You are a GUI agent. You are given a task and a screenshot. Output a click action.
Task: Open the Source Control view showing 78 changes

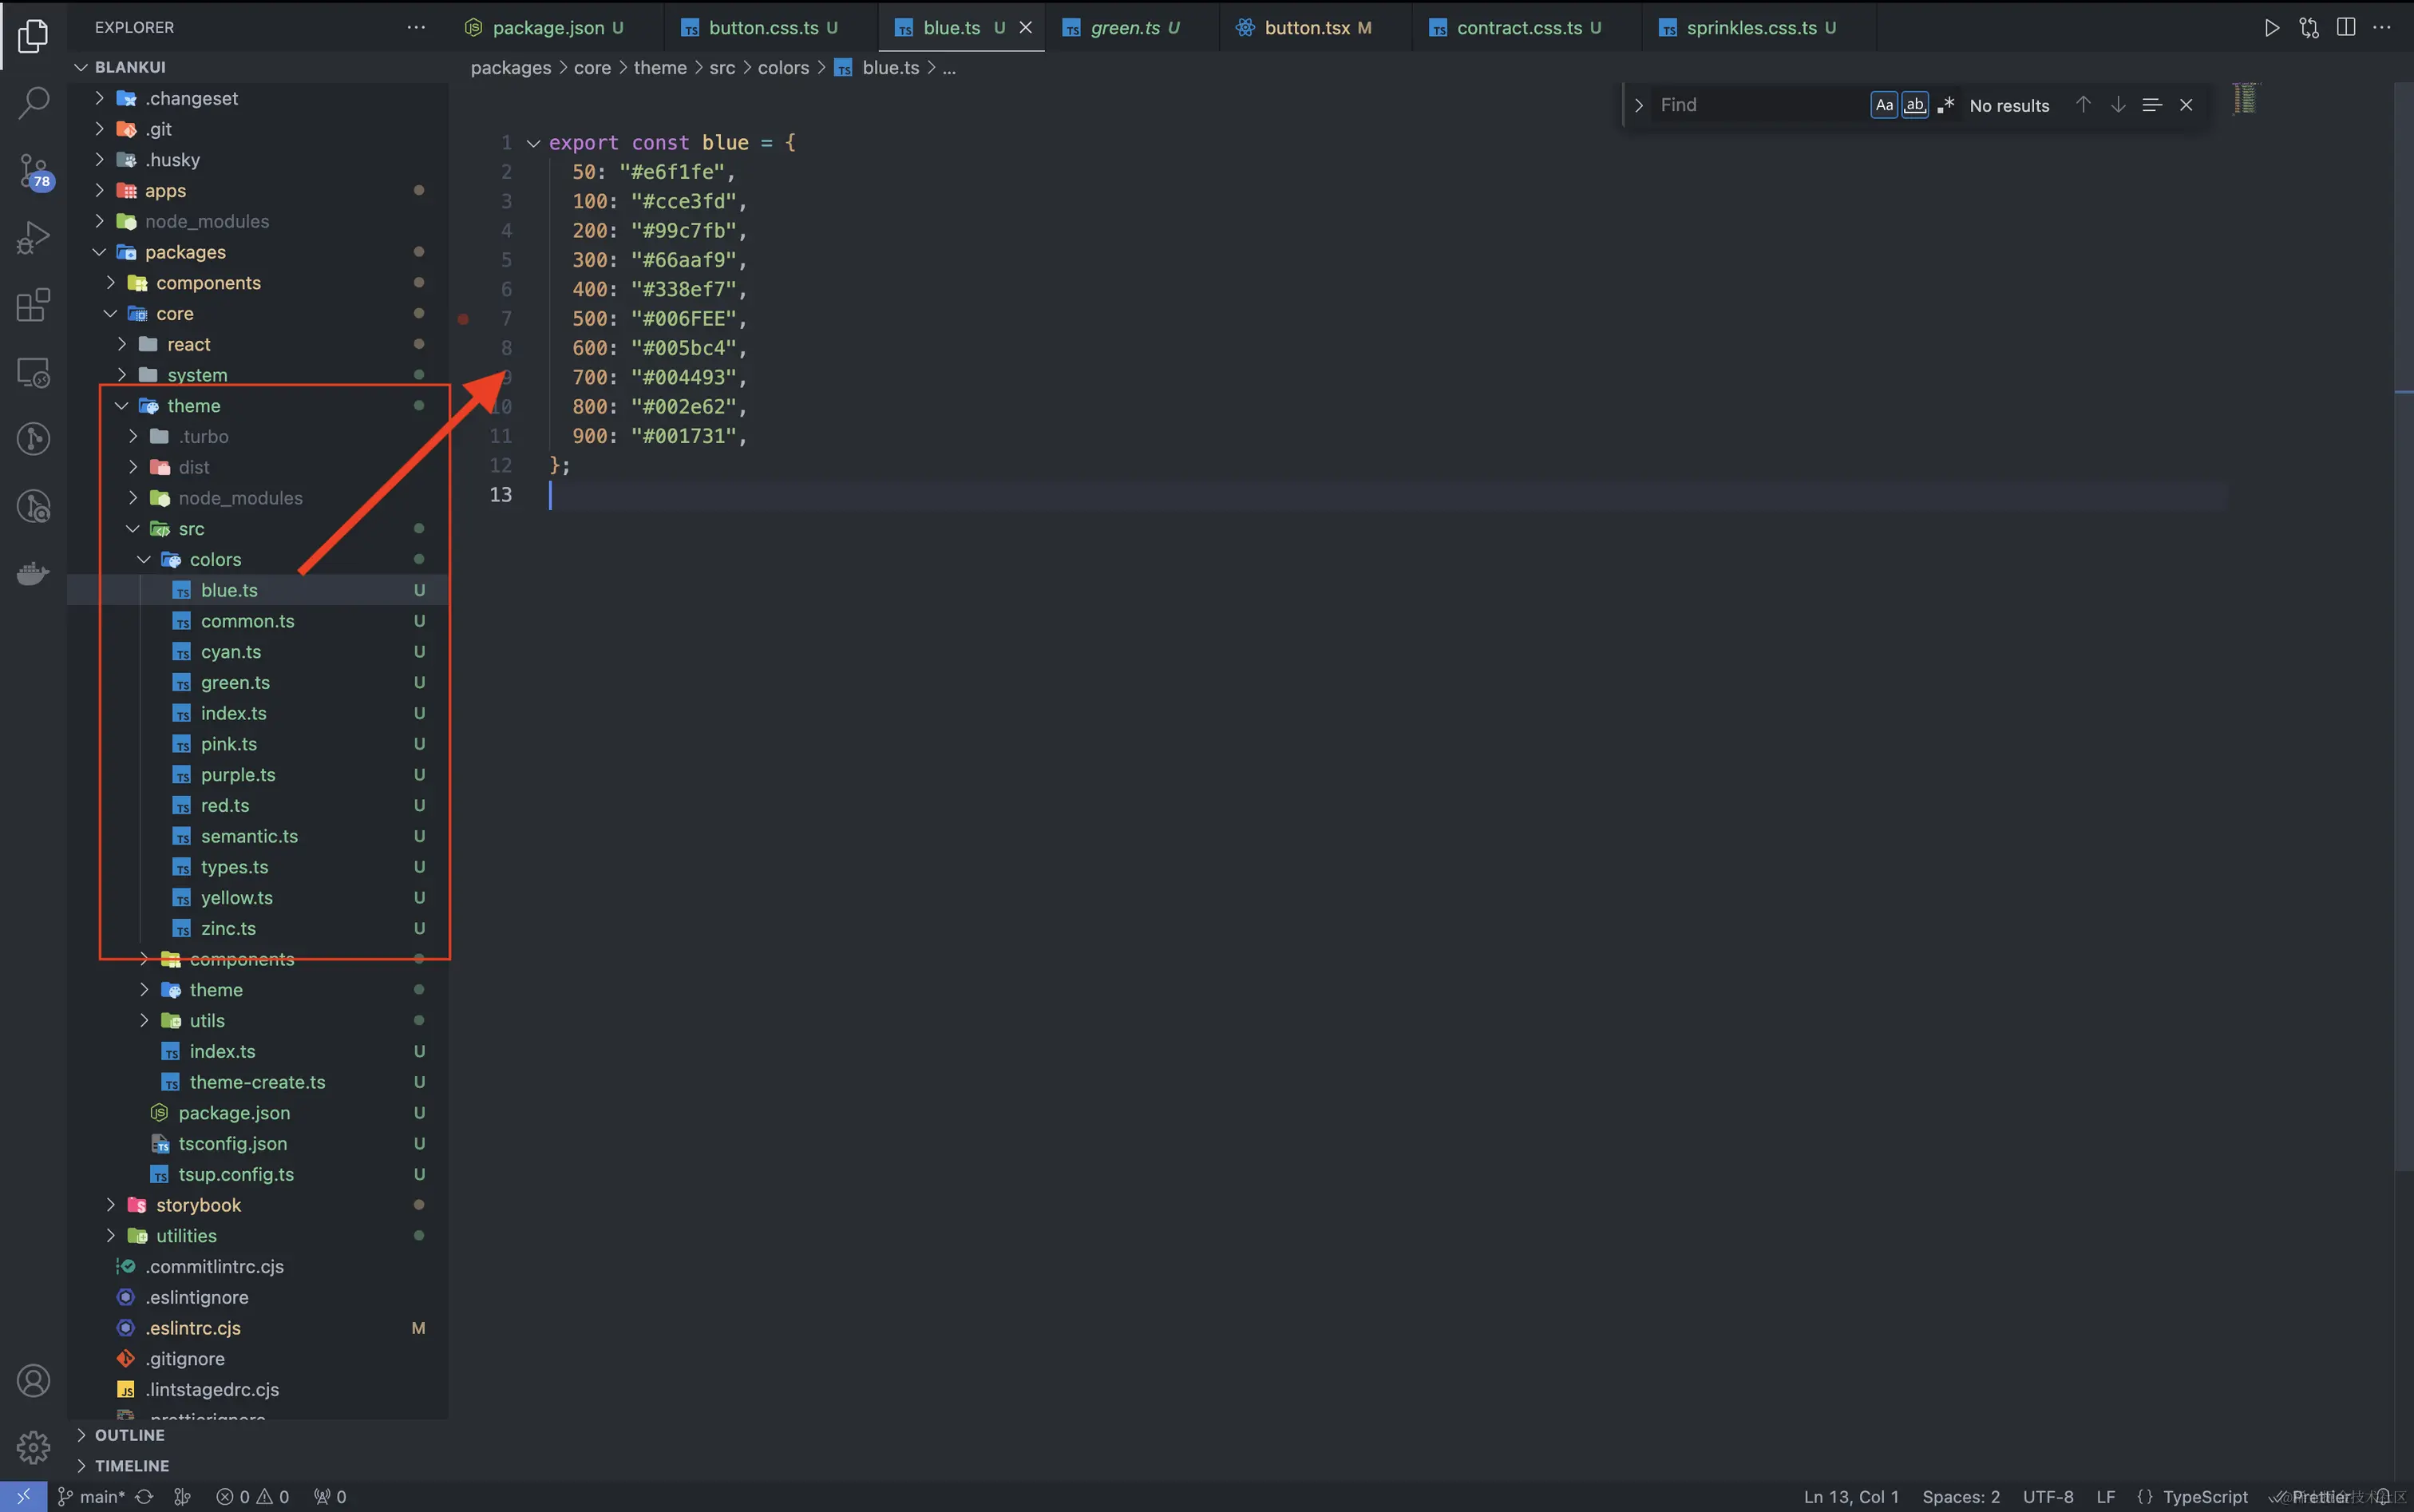pos(33,171)
